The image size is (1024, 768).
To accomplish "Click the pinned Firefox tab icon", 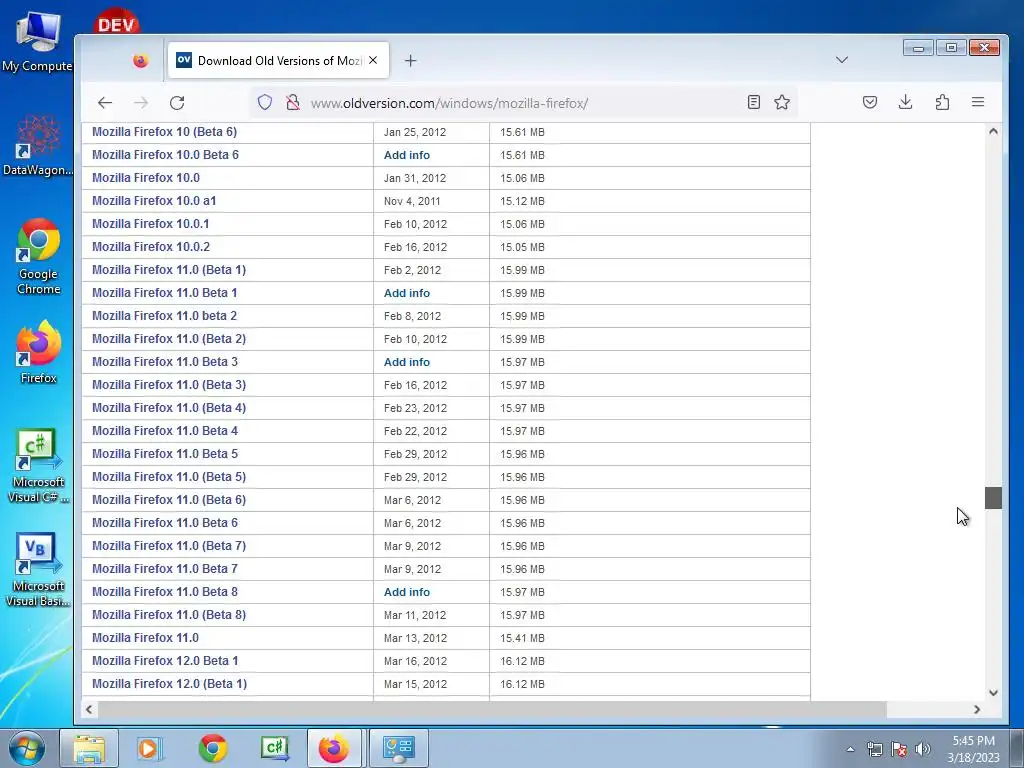I will point(140,61).
